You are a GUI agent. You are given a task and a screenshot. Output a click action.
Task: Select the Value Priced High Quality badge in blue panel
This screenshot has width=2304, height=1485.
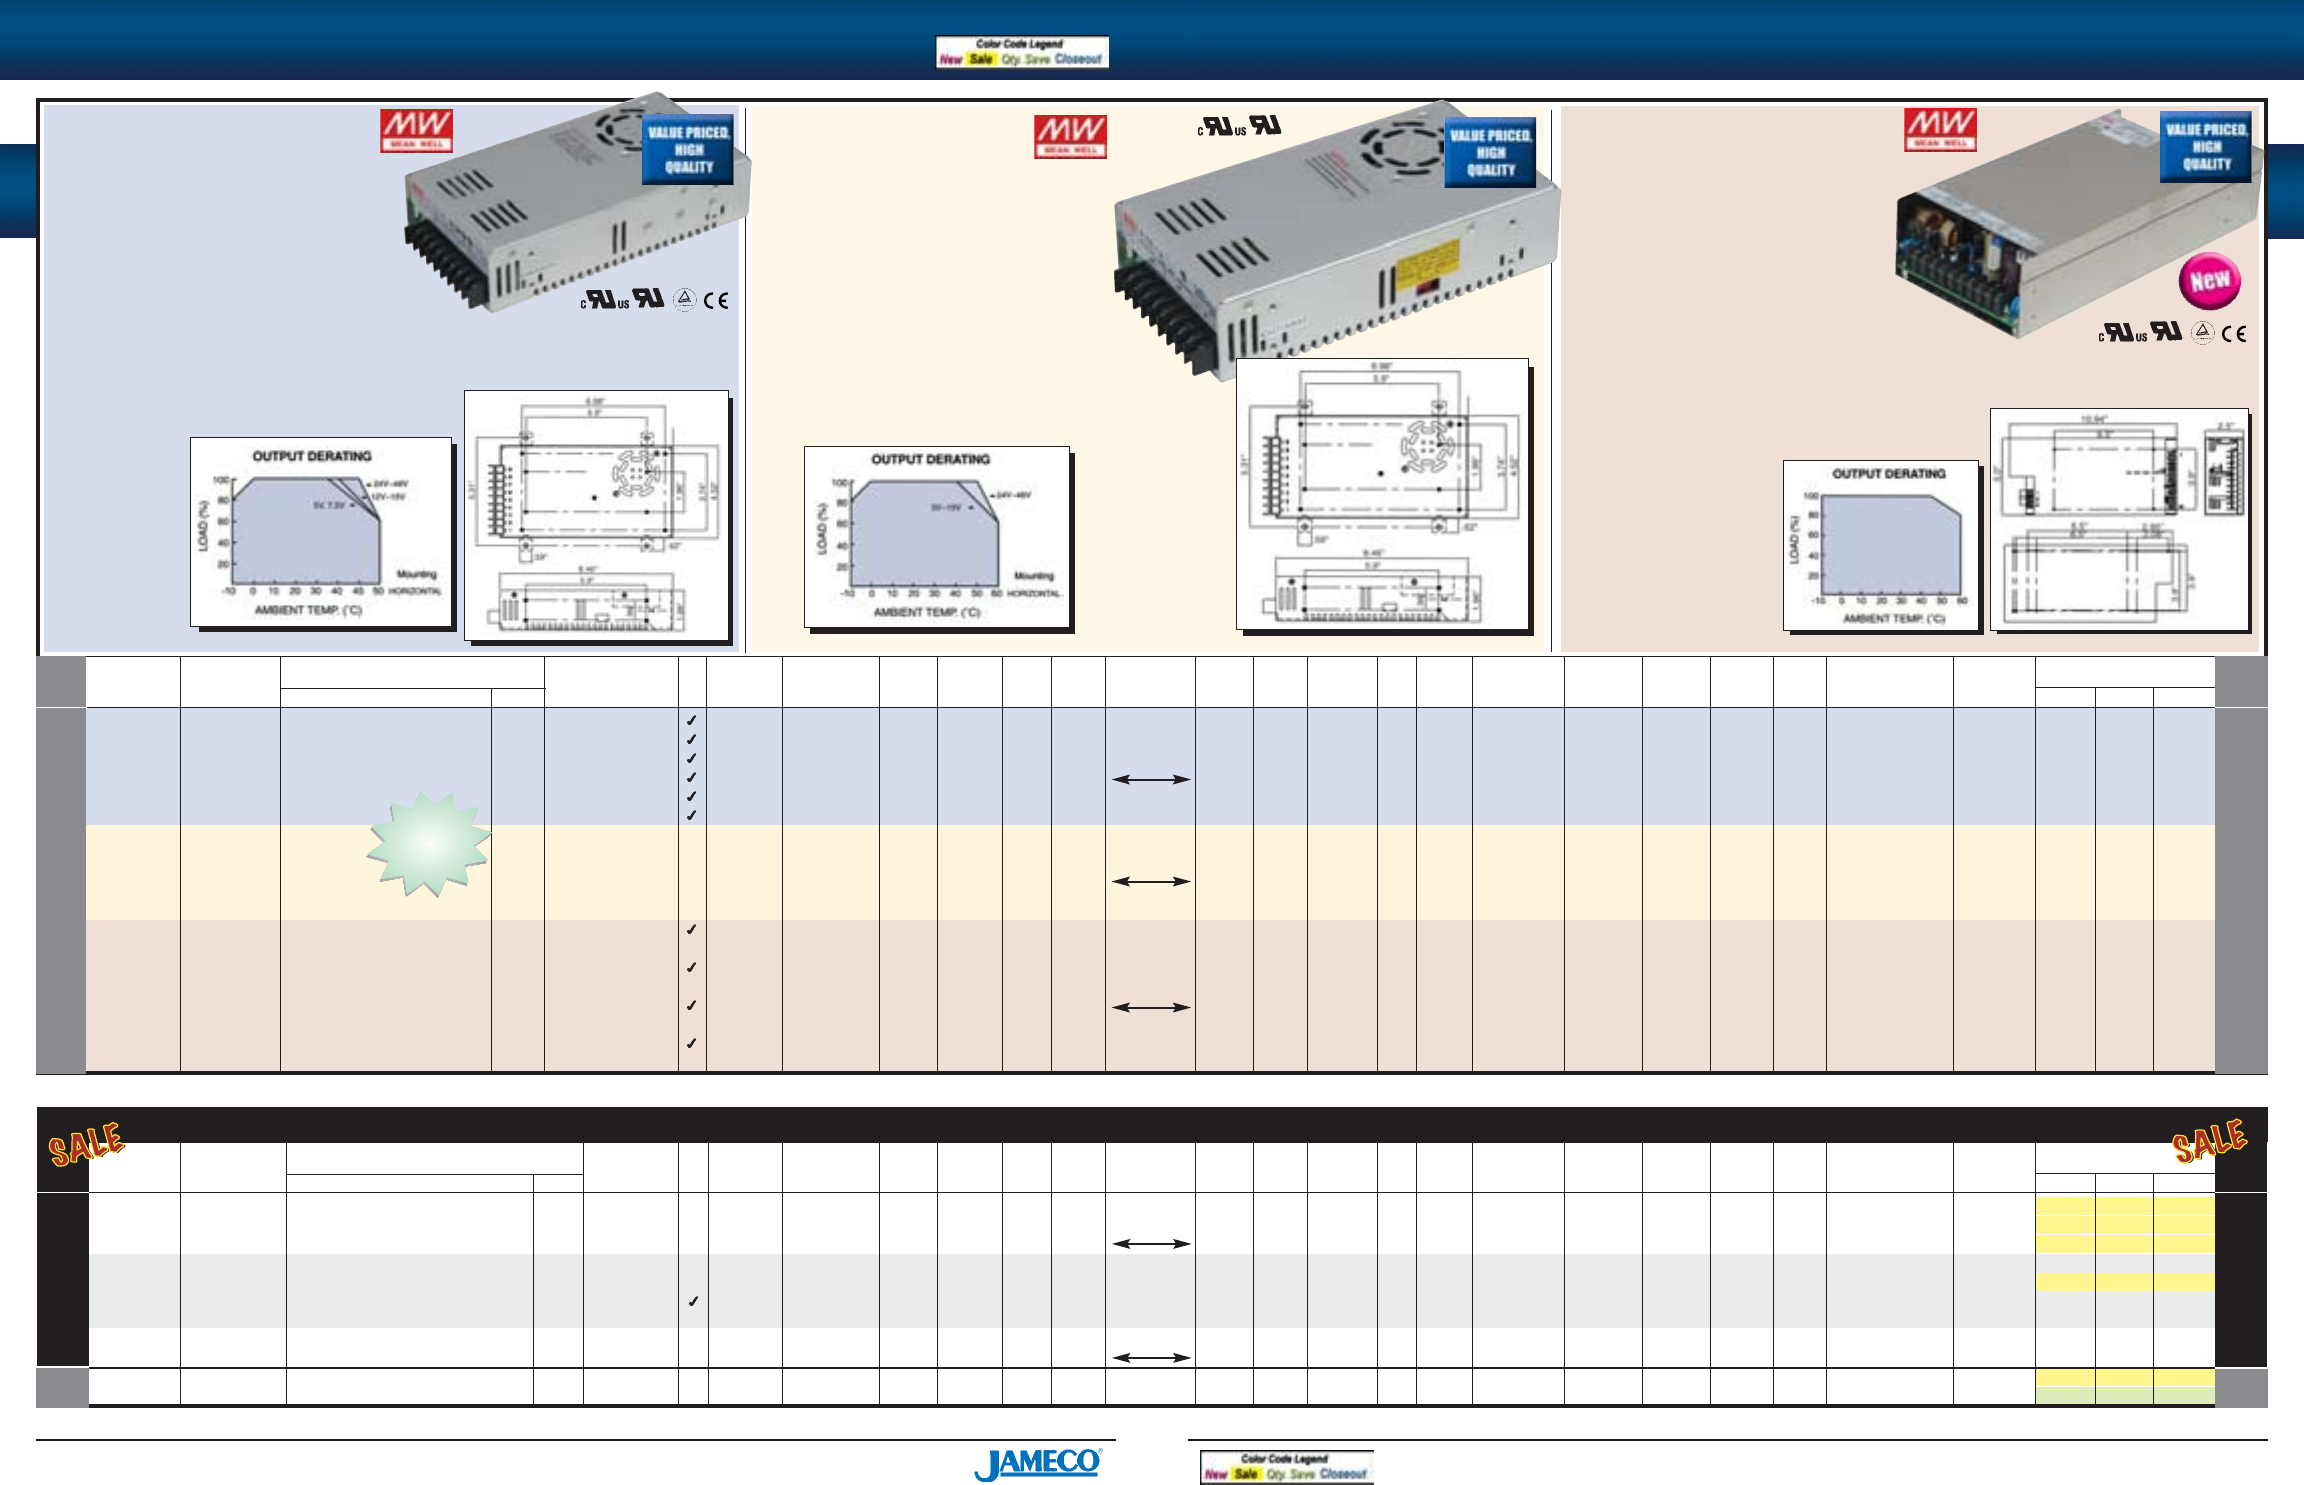point(688,149)
